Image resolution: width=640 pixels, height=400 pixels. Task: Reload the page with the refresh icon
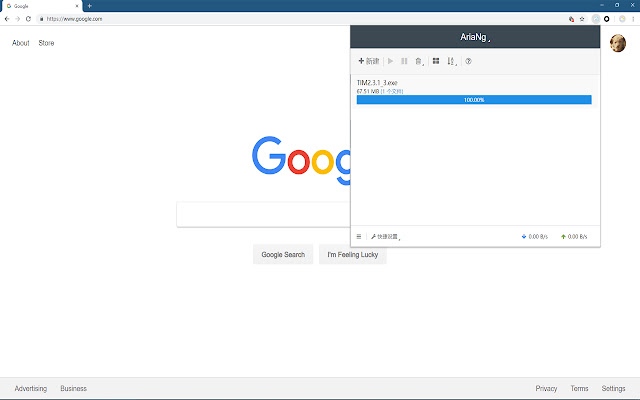[x=28, y=19]
